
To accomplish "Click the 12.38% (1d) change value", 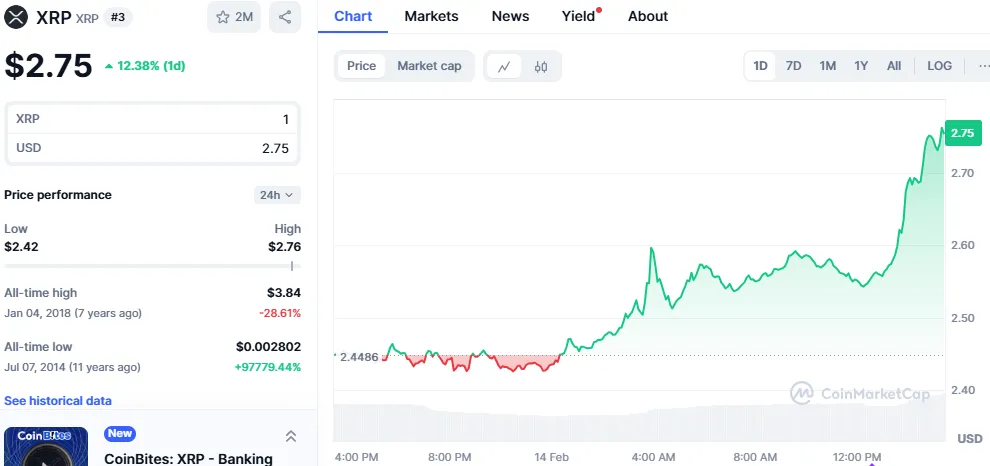I will coord(150,66).
